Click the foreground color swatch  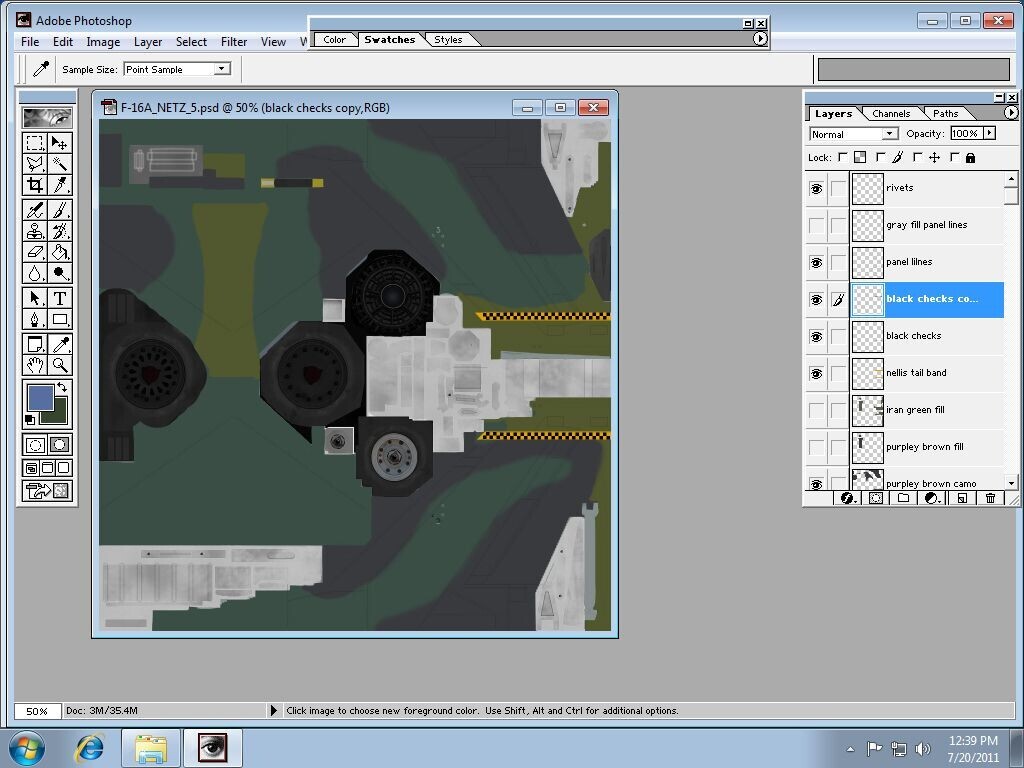[x=40, y=397]
